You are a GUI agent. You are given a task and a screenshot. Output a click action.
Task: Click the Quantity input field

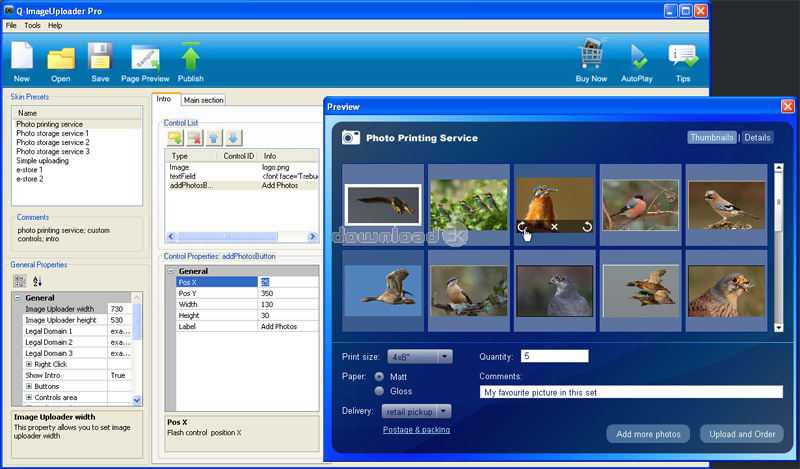[554, 356]
